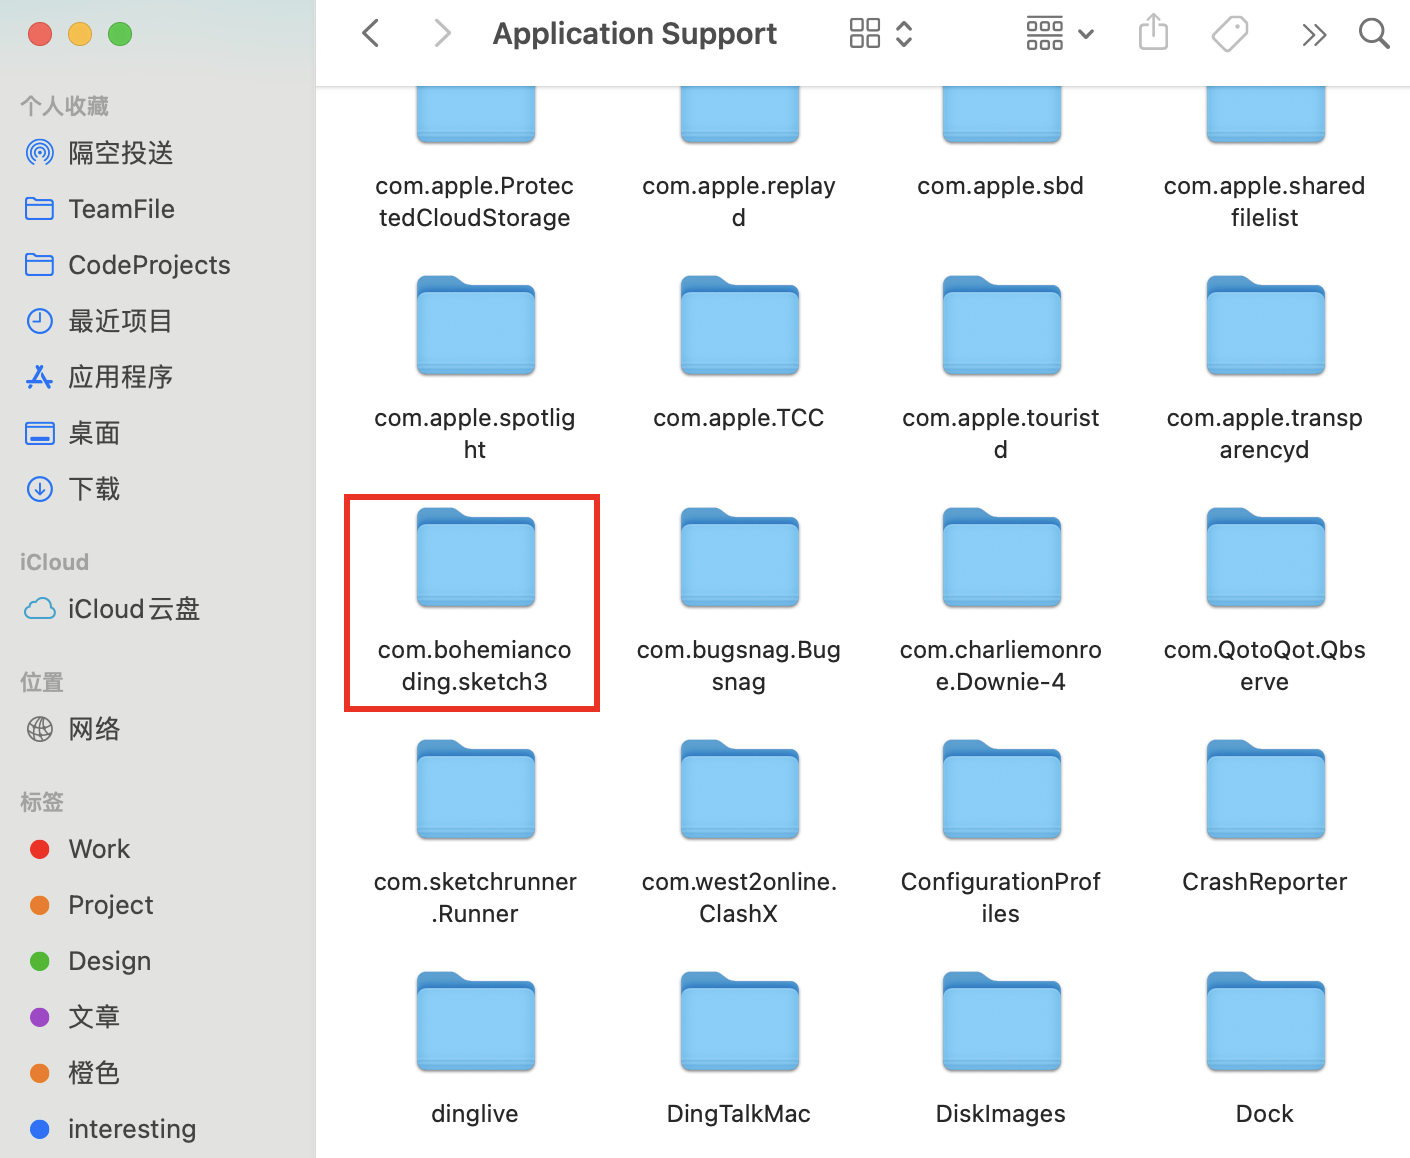1410x1158 pixels.
Task: Click the 个人收藏 sidebar section header
Action: tap(64, 106)
